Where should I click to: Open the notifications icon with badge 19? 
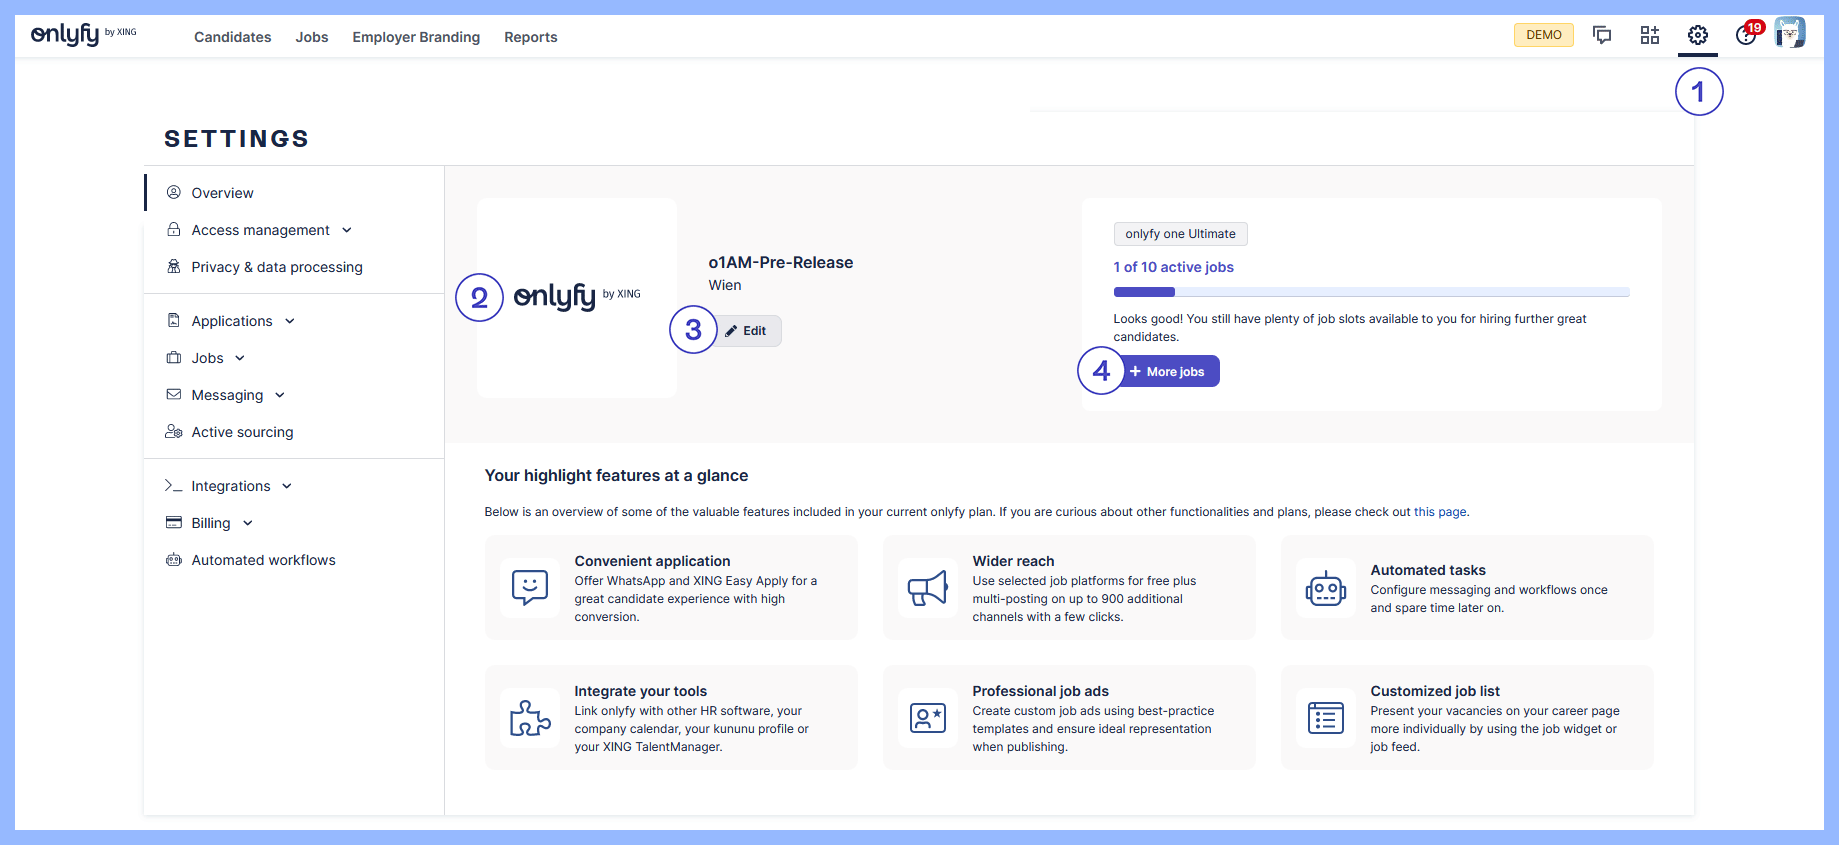(x=1746, y=35)
